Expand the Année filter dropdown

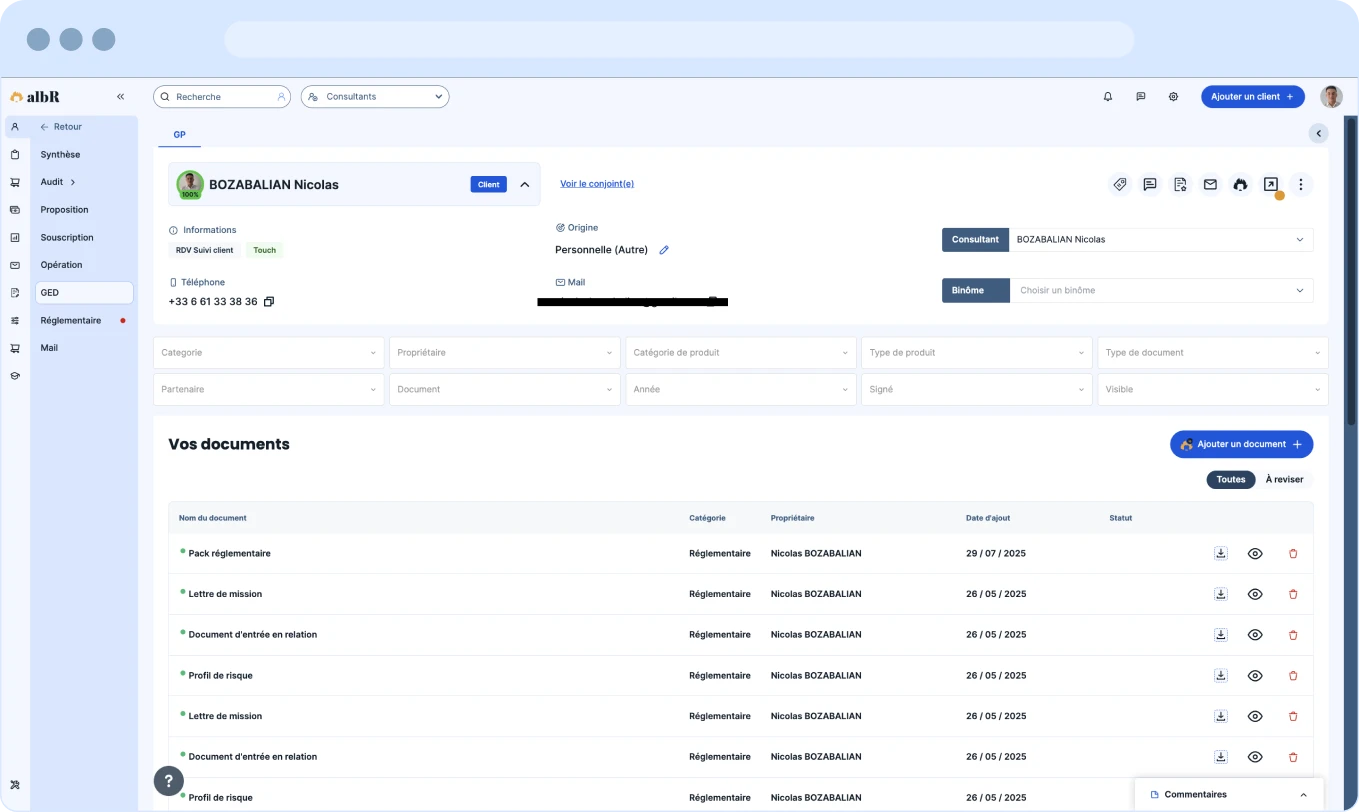[740, 390]
